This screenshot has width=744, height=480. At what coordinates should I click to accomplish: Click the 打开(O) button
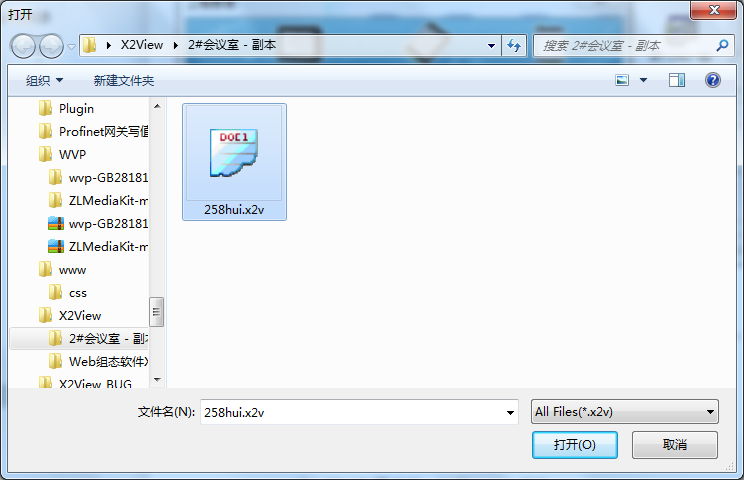point(575,445)
